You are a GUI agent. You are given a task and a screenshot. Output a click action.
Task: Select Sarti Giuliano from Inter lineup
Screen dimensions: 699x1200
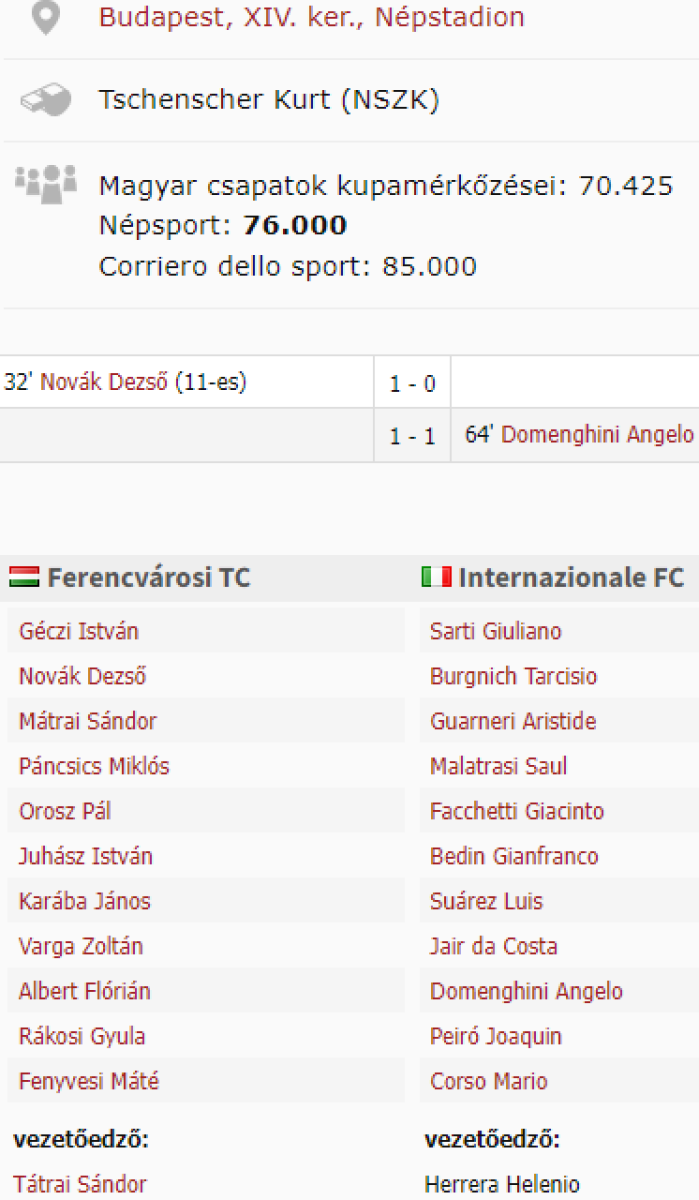pyautogui.click(x=496, y=632)
